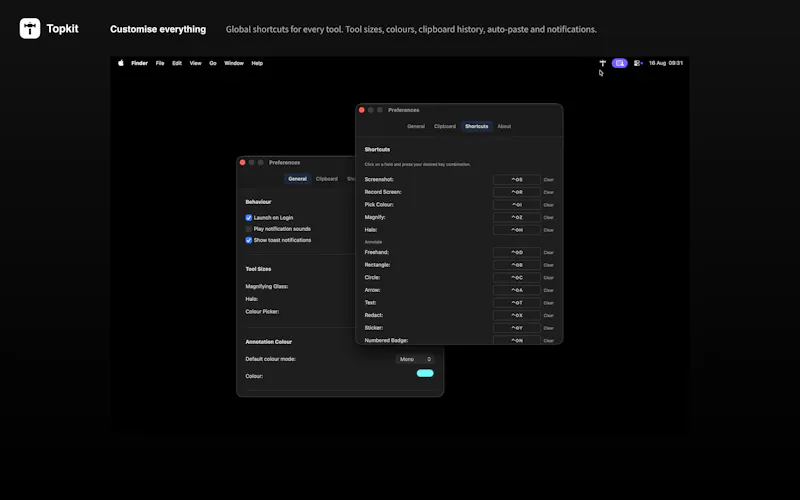Select Shortcuts tab in front Preferences window
800x500 pixels.
pos(477,127)
